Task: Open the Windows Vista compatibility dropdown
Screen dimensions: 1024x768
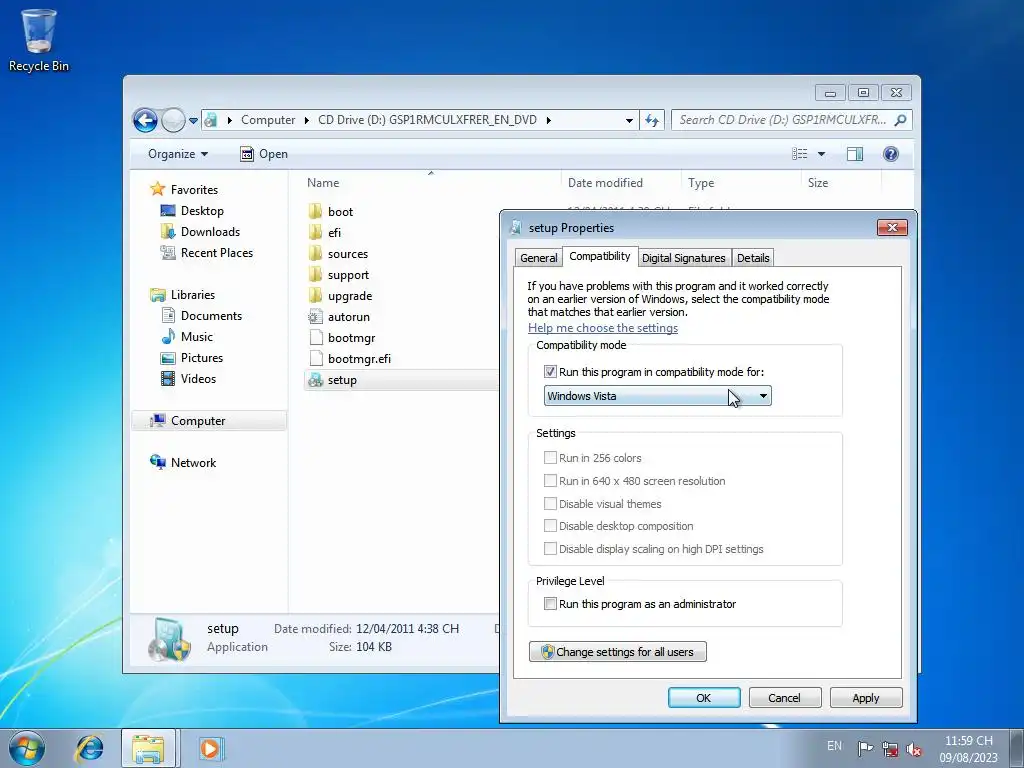Action: [x=658, y=396]
